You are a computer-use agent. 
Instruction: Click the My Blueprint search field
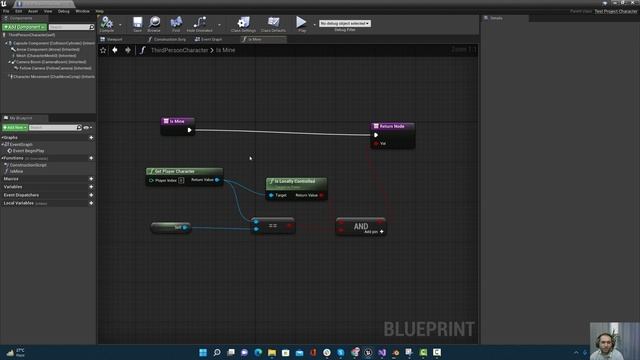click(55, 127)
